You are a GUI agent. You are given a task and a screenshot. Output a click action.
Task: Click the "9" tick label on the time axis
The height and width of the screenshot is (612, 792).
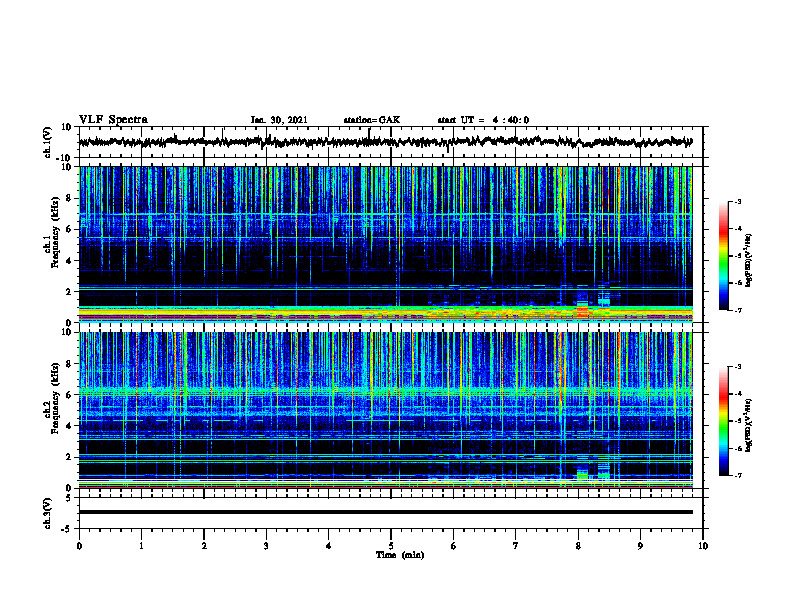640,546
